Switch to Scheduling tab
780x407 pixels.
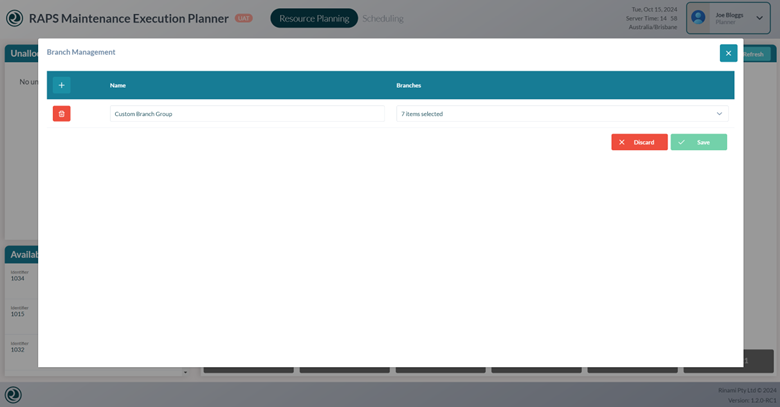click(x=383, y=18)
